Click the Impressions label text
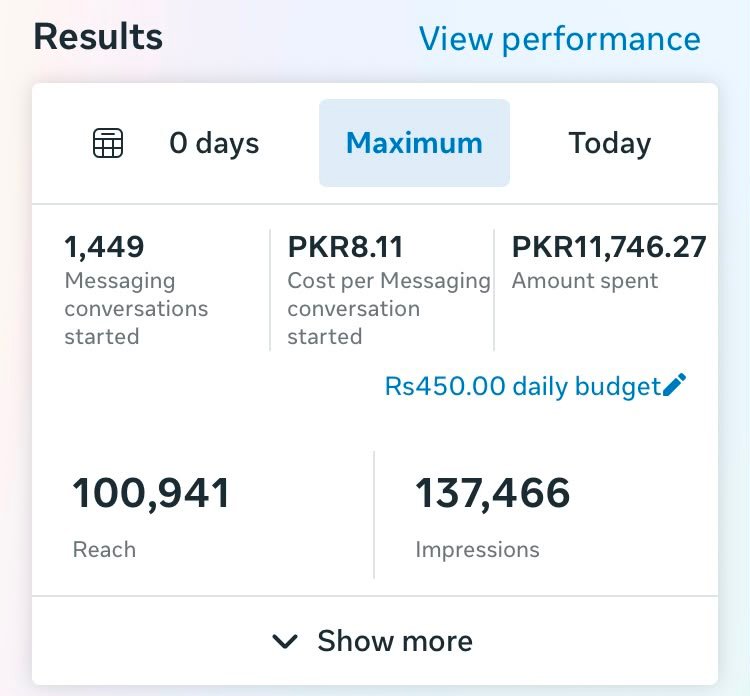This screenshot has width=750, height=696. coord(477,550)
